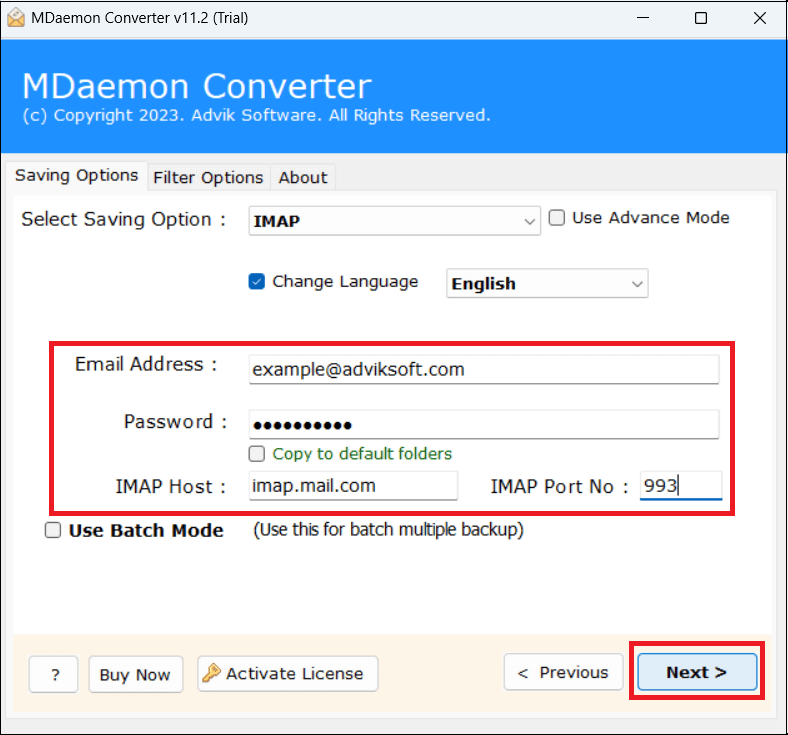Click the Activate License button
The height and width of the screenshot is (735, 788).
[287, 673]
